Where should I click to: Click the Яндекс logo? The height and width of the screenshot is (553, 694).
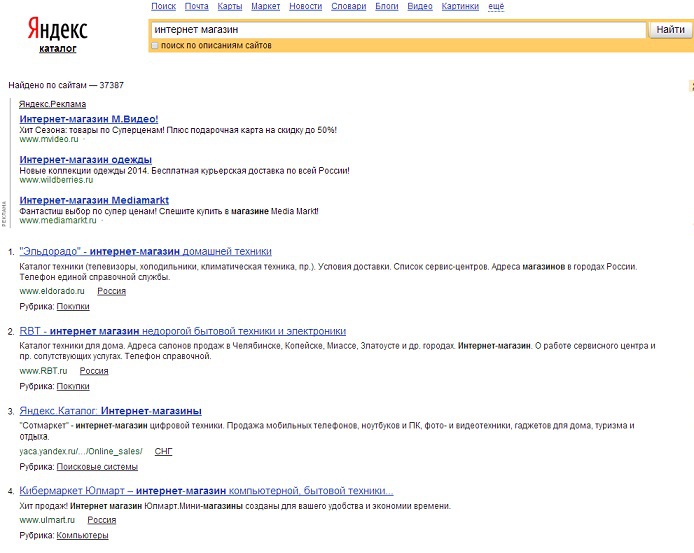(58, 29)
